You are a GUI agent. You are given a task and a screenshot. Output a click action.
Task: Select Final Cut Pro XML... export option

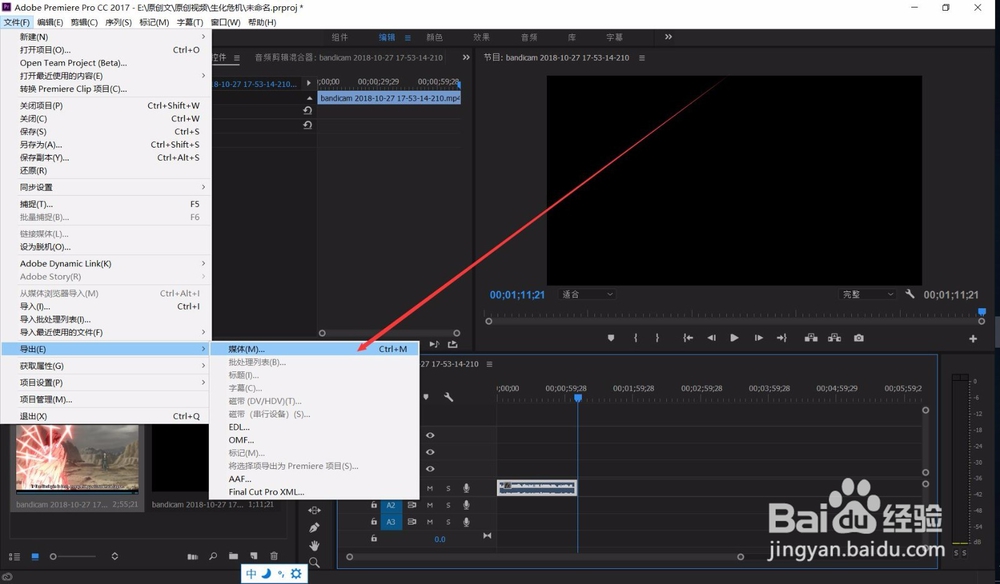314,492
